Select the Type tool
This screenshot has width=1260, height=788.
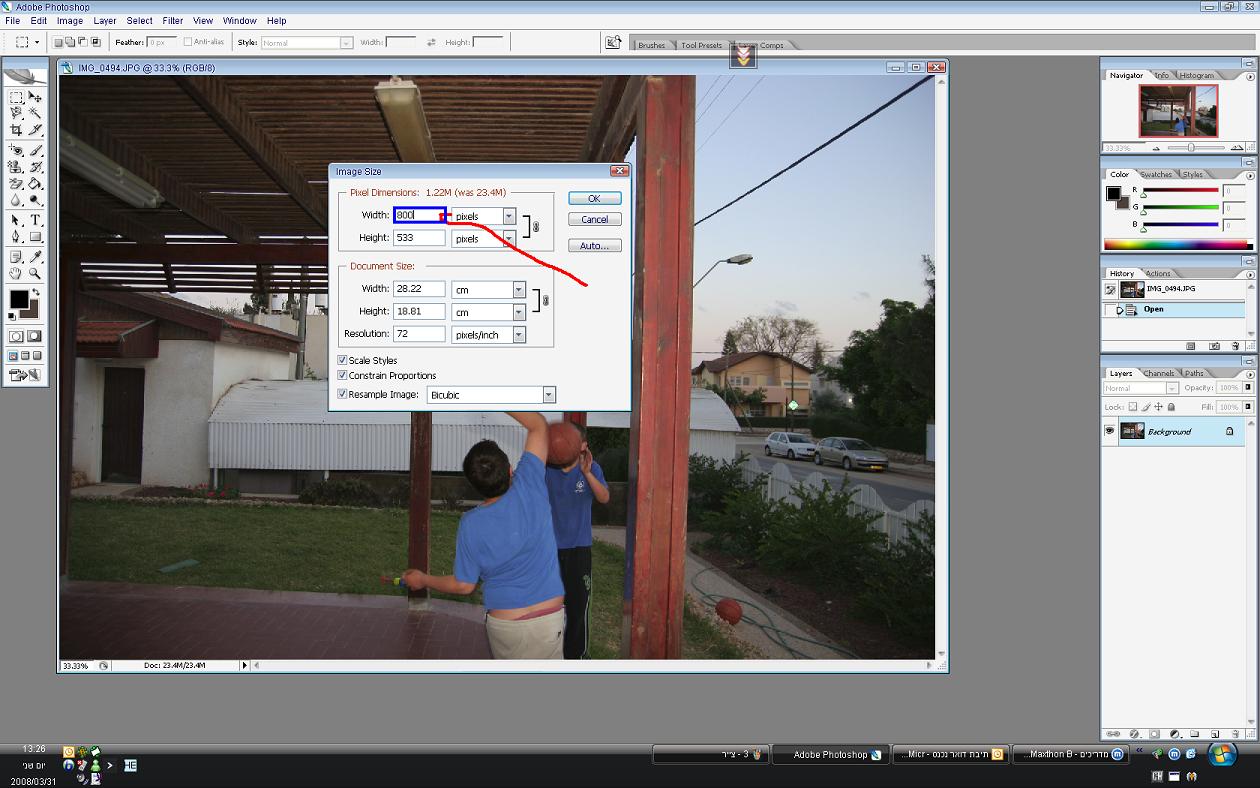coord(35,220)
